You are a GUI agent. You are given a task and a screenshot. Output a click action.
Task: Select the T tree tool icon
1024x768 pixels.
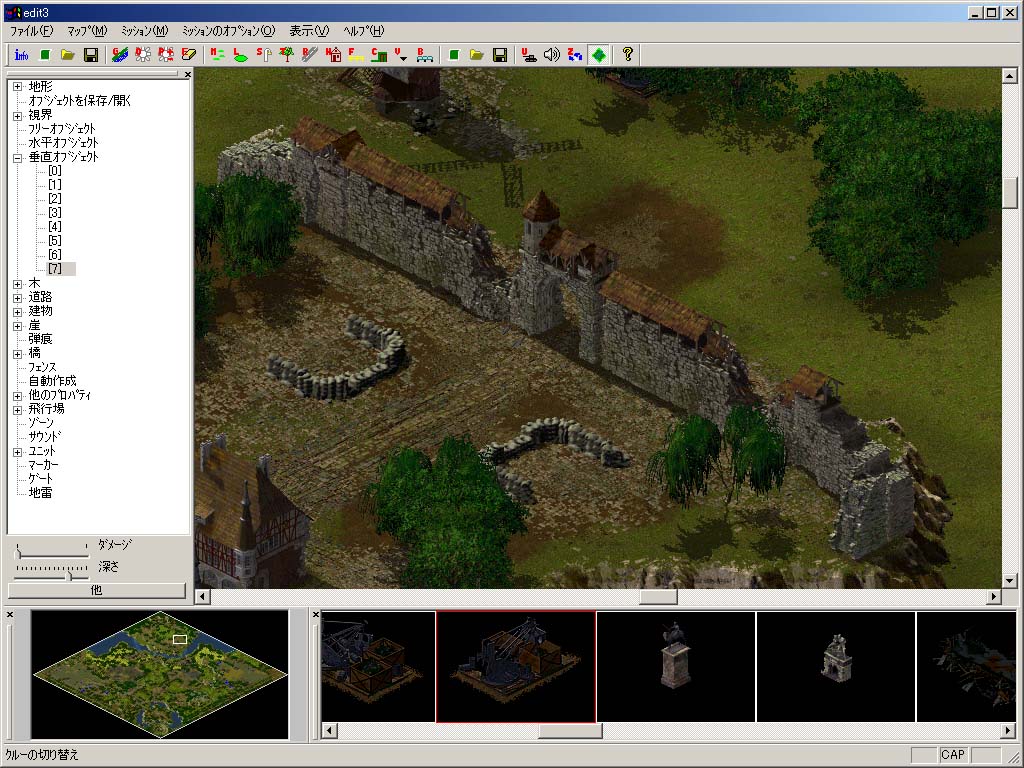click(x=286, y=55)
